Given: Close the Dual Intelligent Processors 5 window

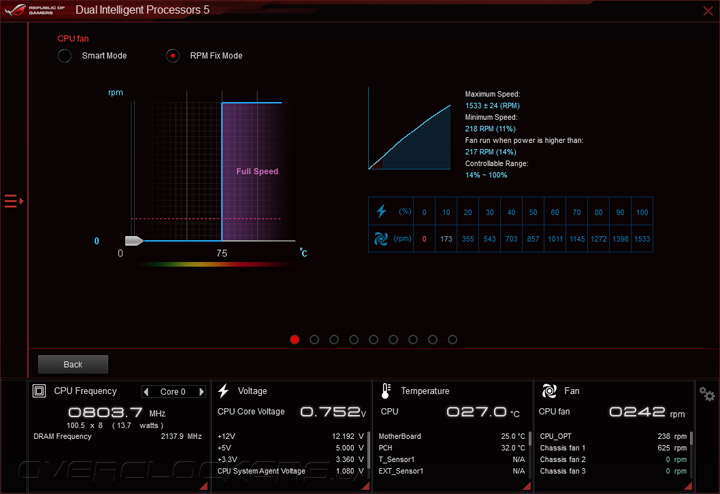Looking at the screenshot, I should pos(708,11).
